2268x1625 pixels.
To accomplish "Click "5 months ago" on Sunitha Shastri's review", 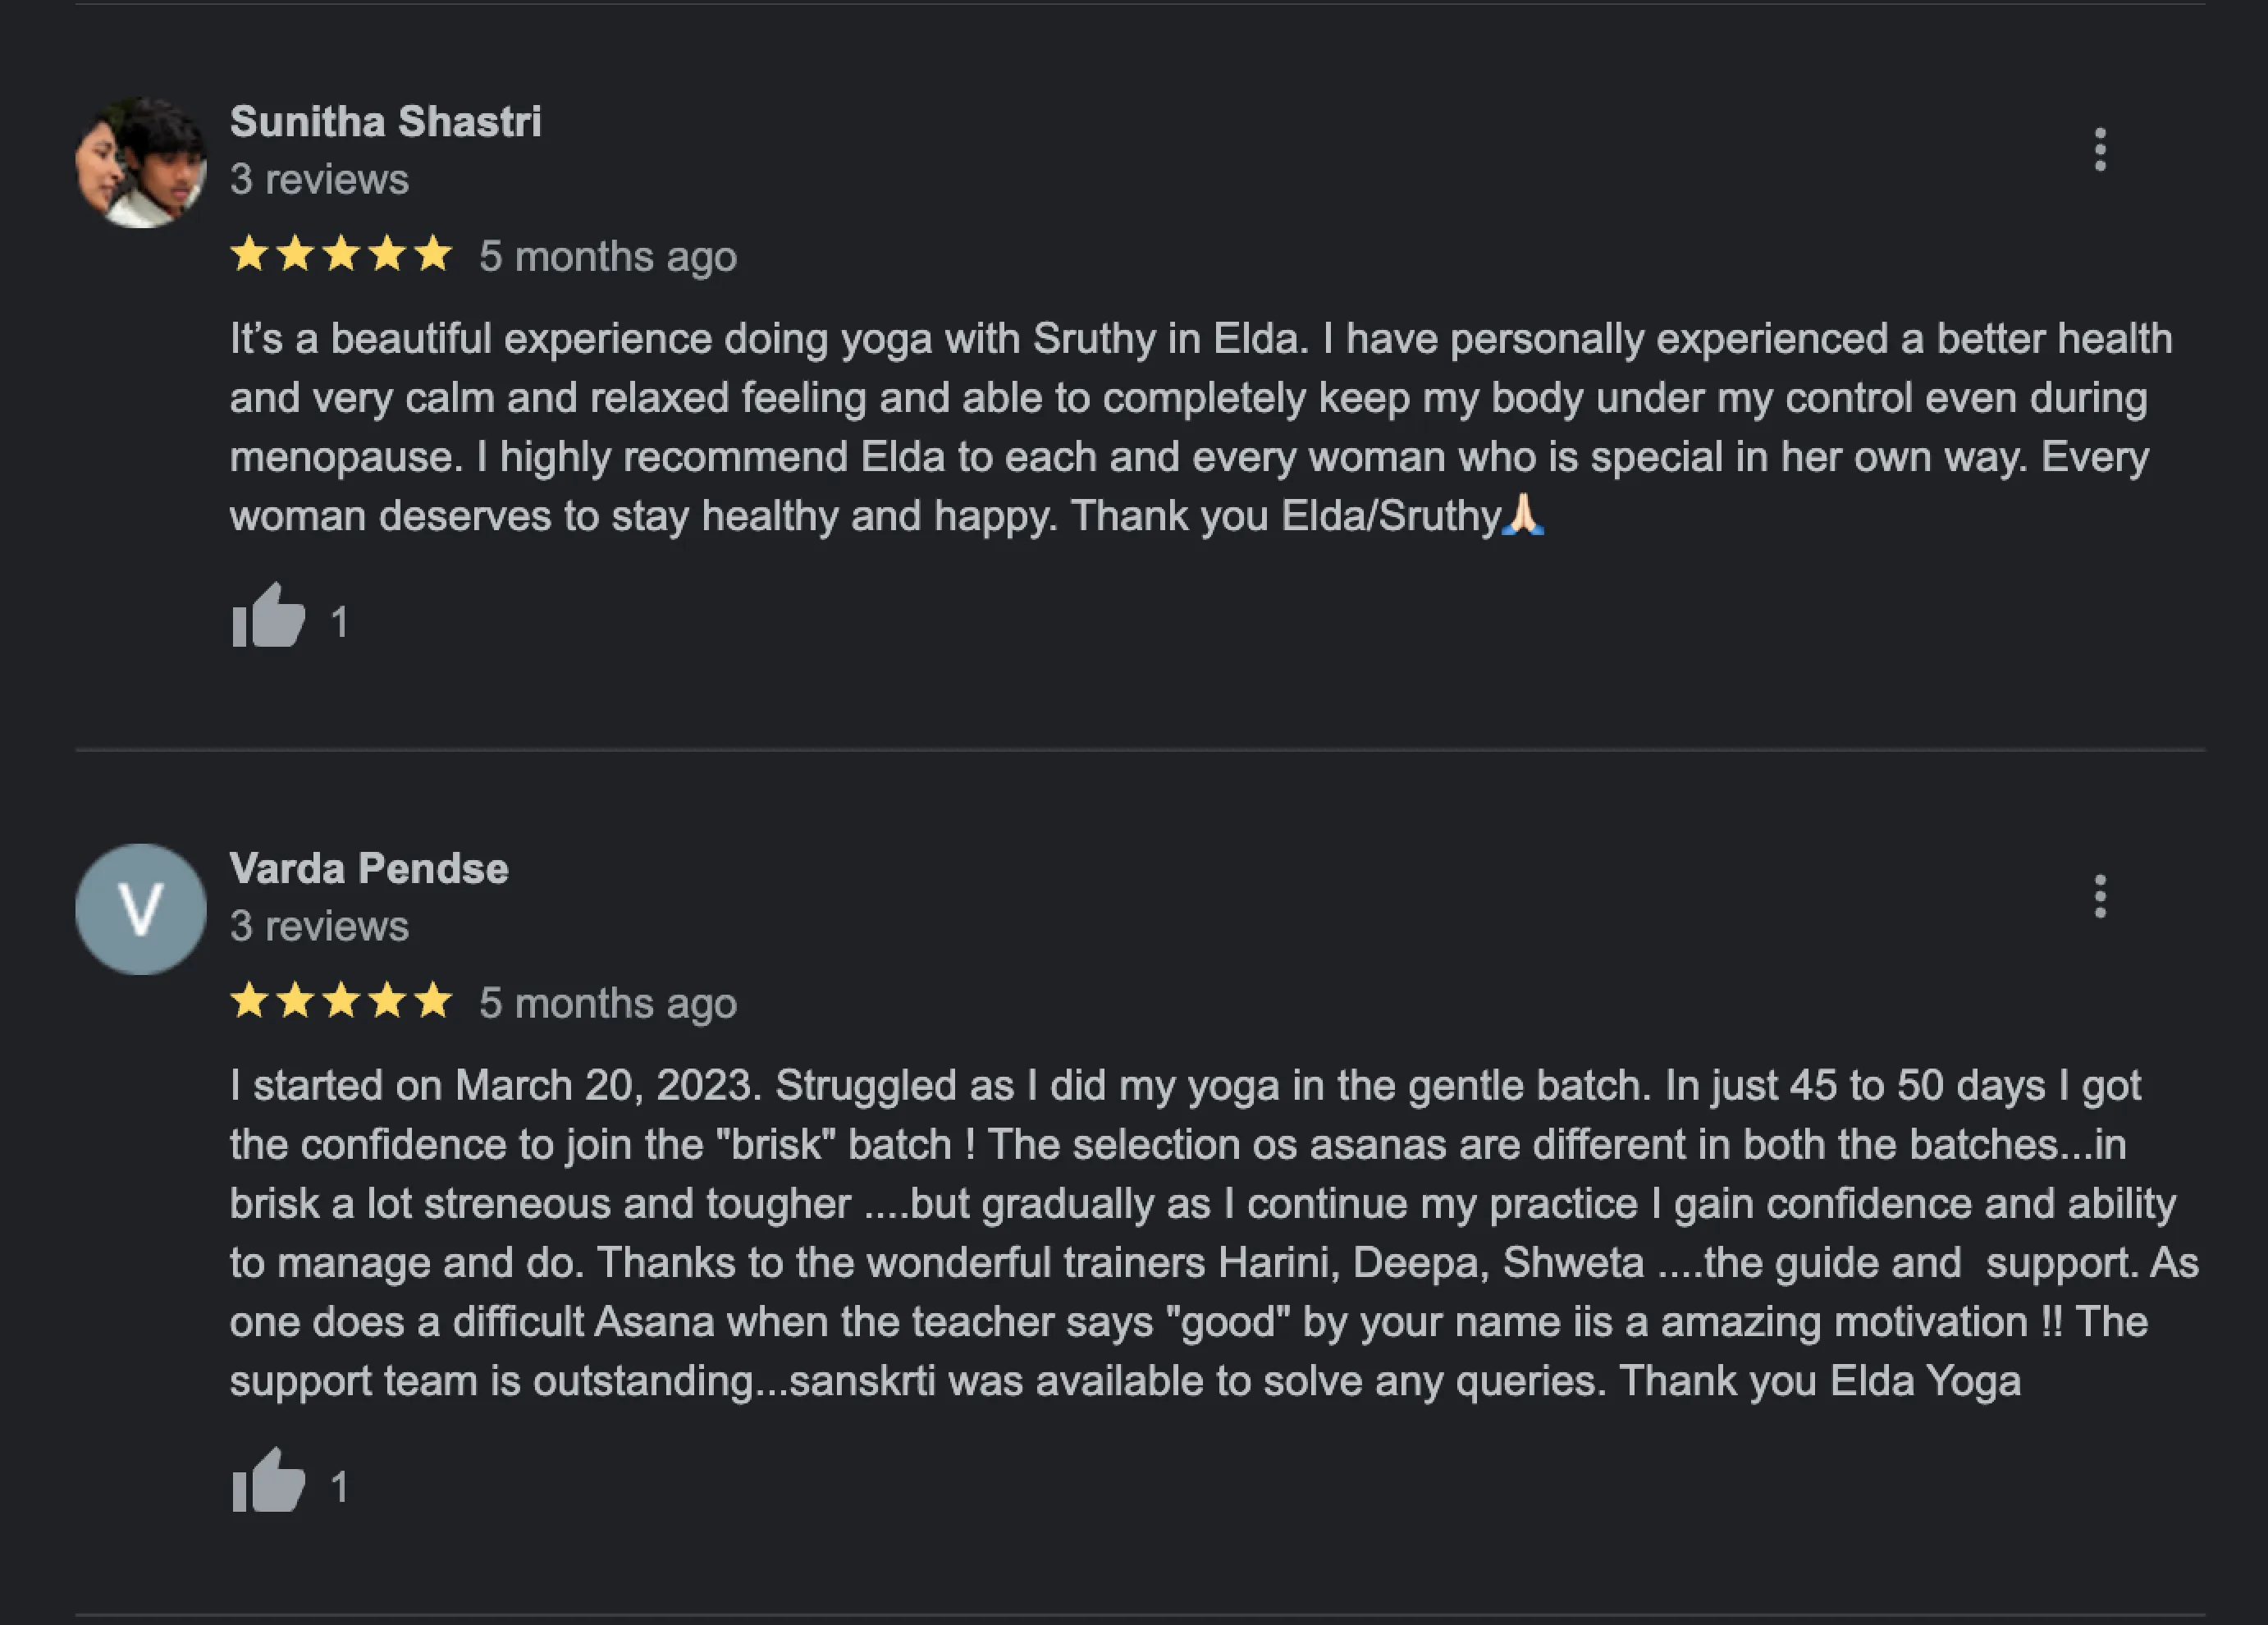I will coord(607,257).
